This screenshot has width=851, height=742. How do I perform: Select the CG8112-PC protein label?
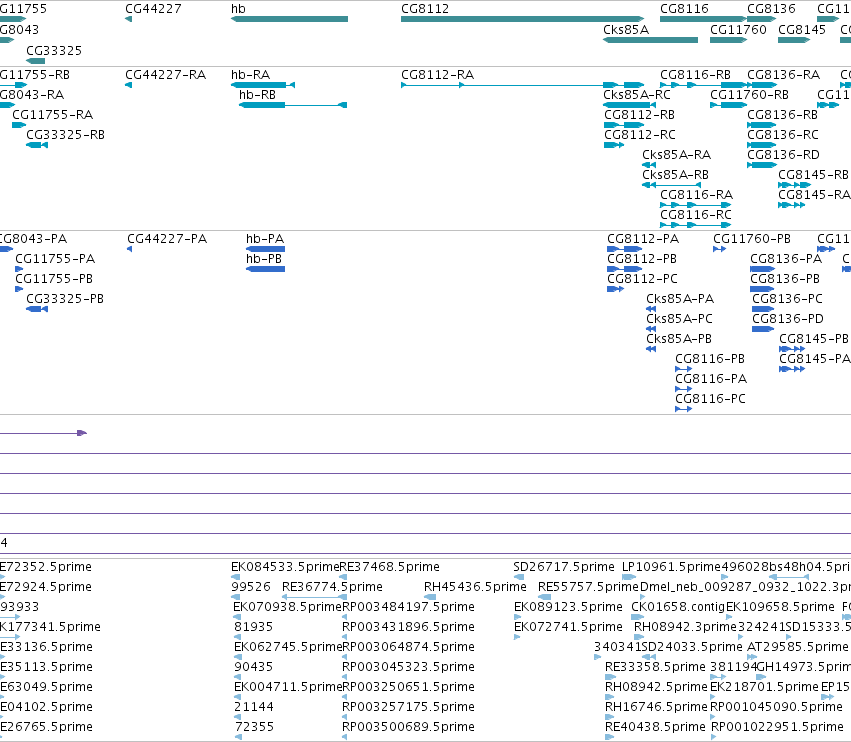642,279
